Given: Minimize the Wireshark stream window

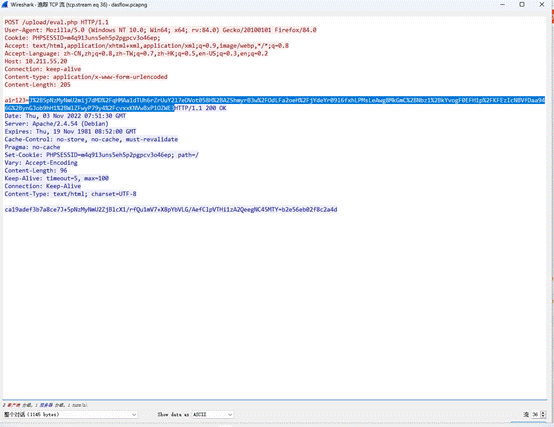Looking at the screenshot, I should coord(502,5).
